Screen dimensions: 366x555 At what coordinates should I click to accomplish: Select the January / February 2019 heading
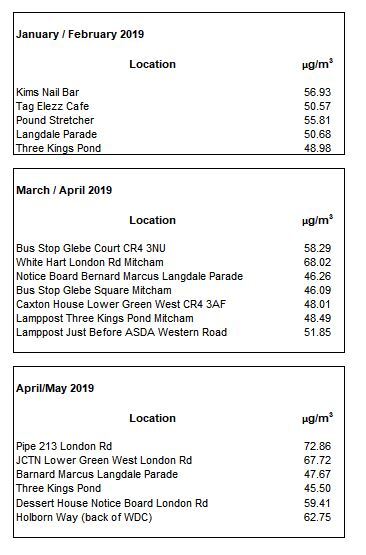point(80,34)
